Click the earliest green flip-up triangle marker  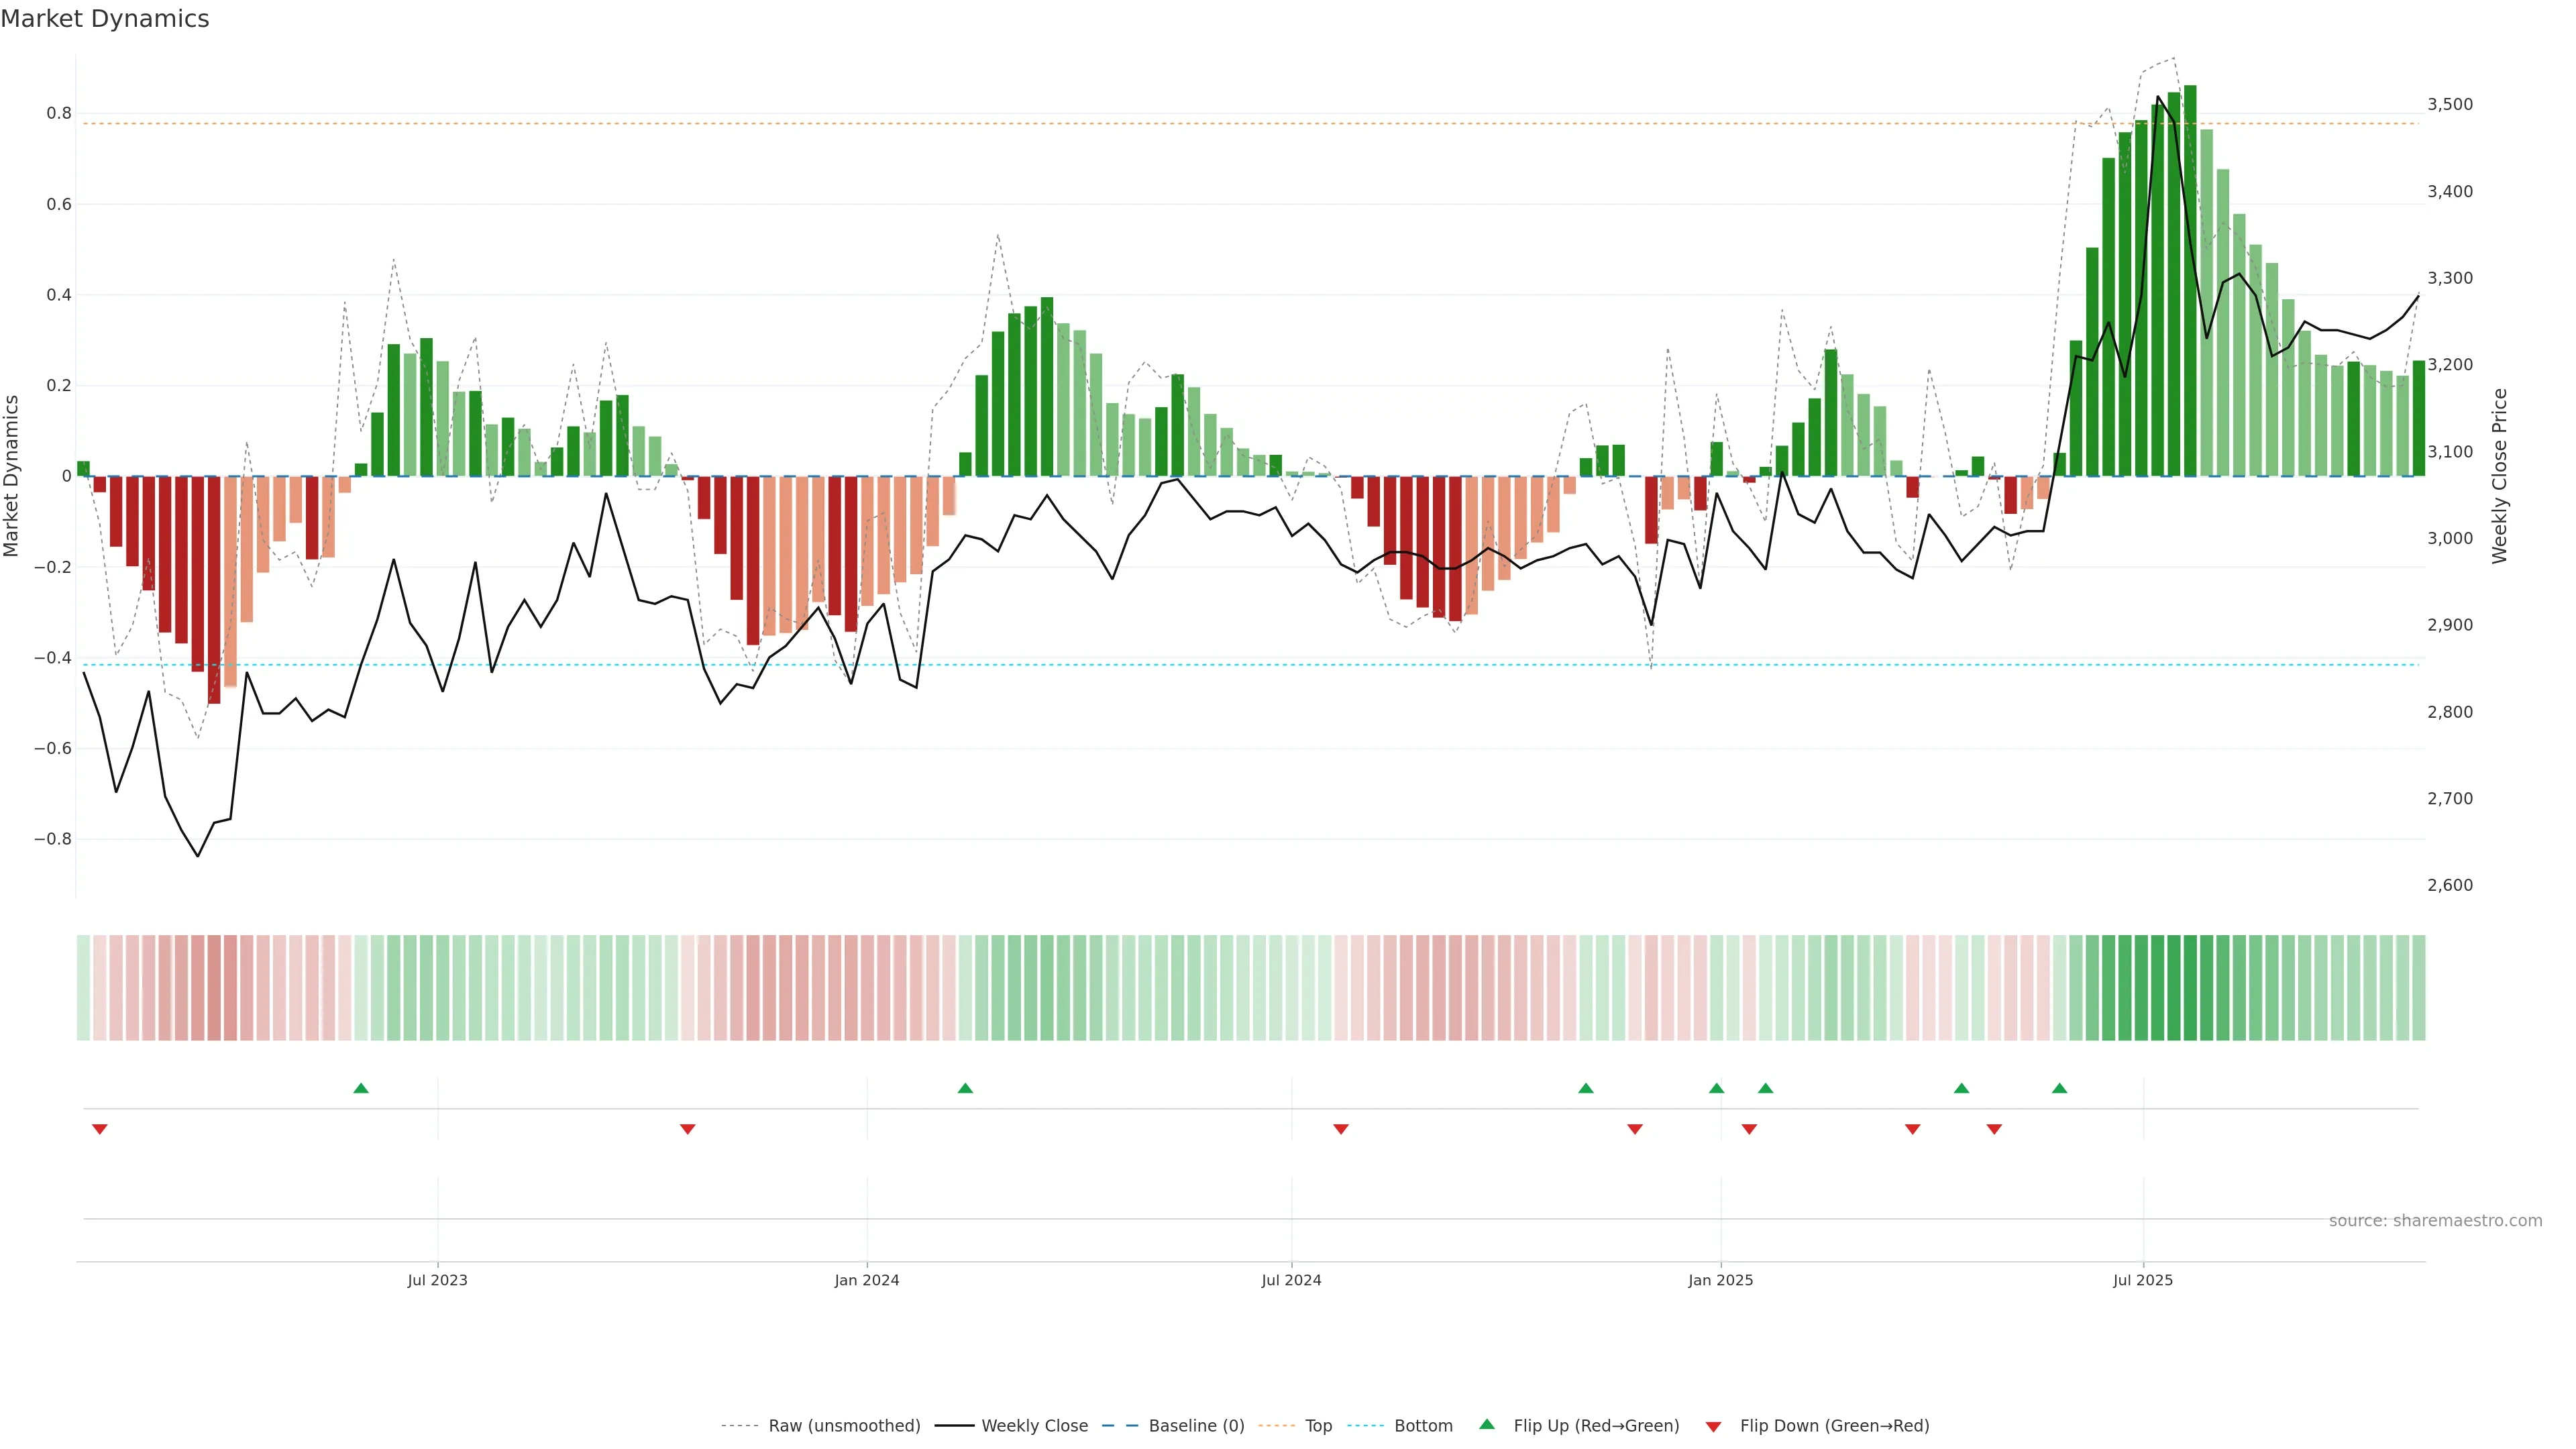point(361,1088)
